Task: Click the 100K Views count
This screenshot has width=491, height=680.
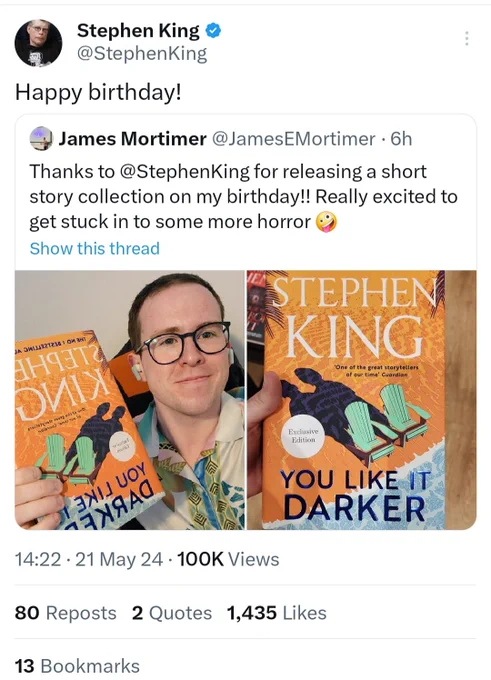Action: (228, 559)
